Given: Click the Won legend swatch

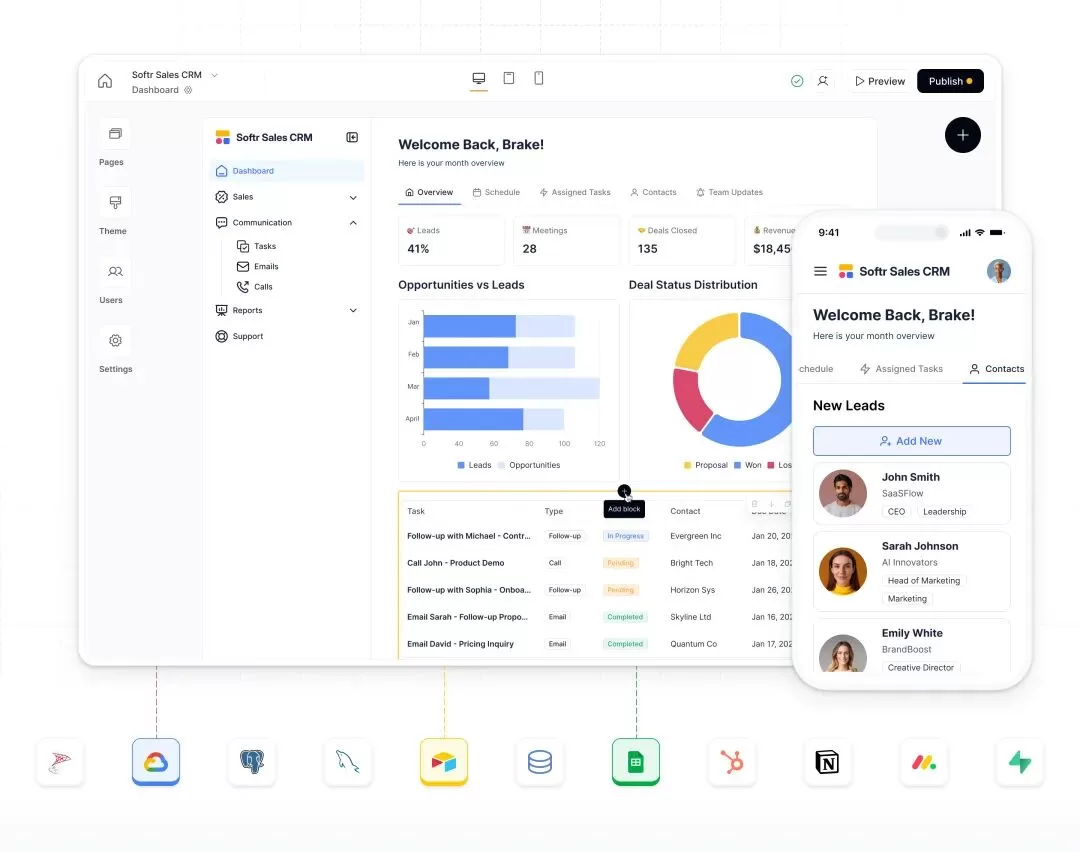Looking at the screenshot, I should point(737,465).
